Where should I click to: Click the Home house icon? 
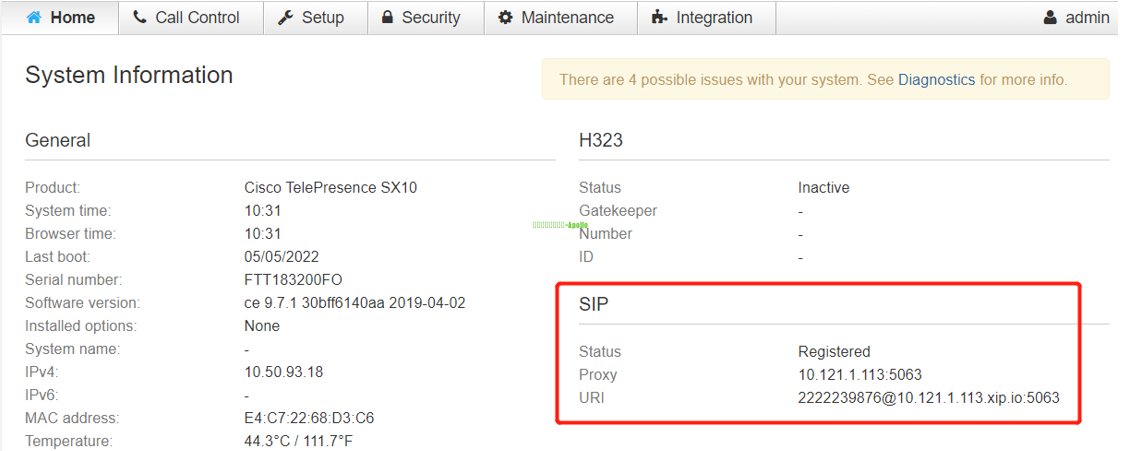pos(34,17)
